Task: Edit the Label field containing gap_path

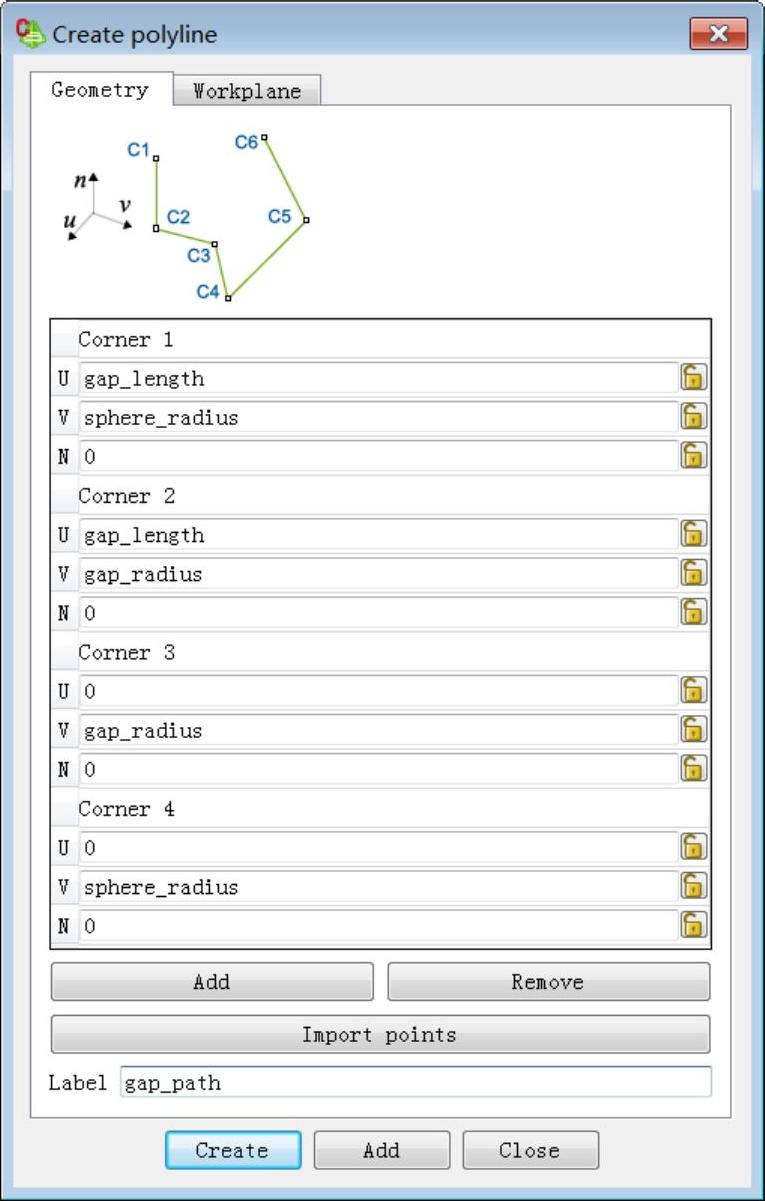Action: [x=416, y=1082]
